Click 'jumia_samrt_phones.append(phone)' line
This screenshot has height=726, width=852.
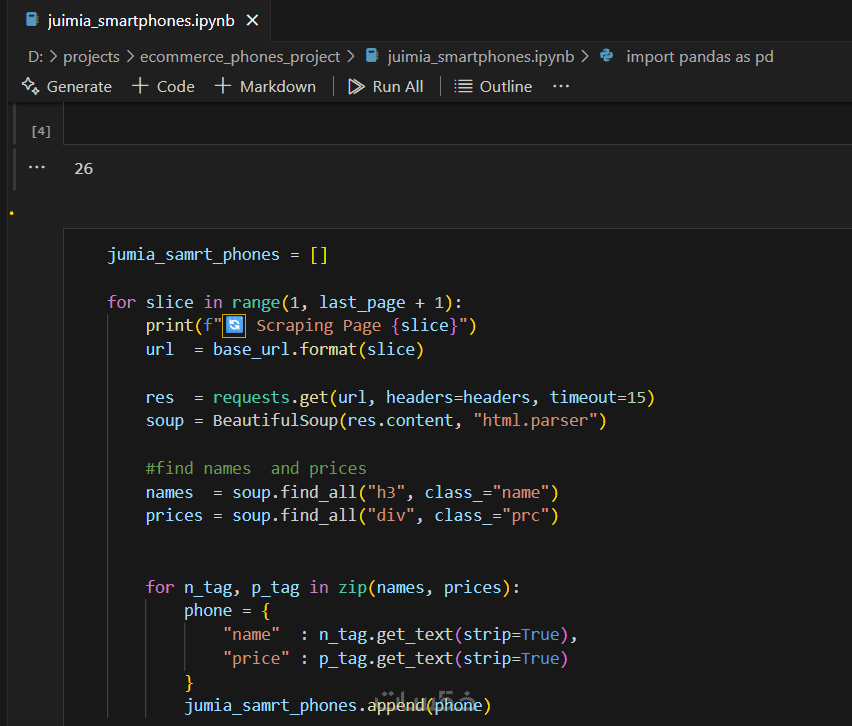pos(337,705)
